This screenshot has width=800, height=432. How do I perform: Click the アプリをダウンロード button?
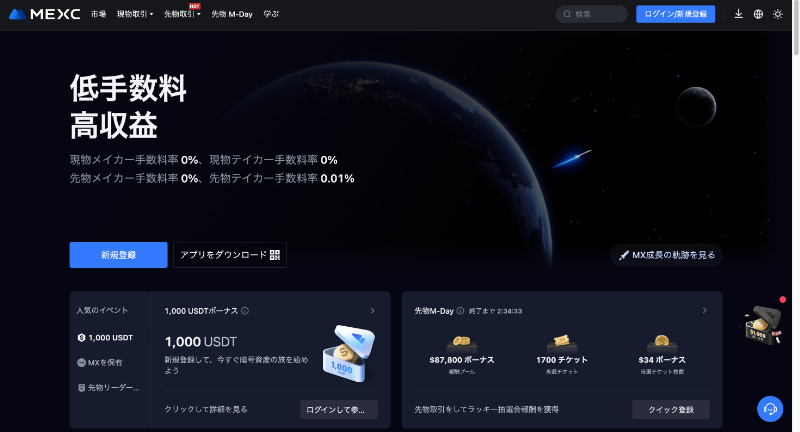pos(230,255)
